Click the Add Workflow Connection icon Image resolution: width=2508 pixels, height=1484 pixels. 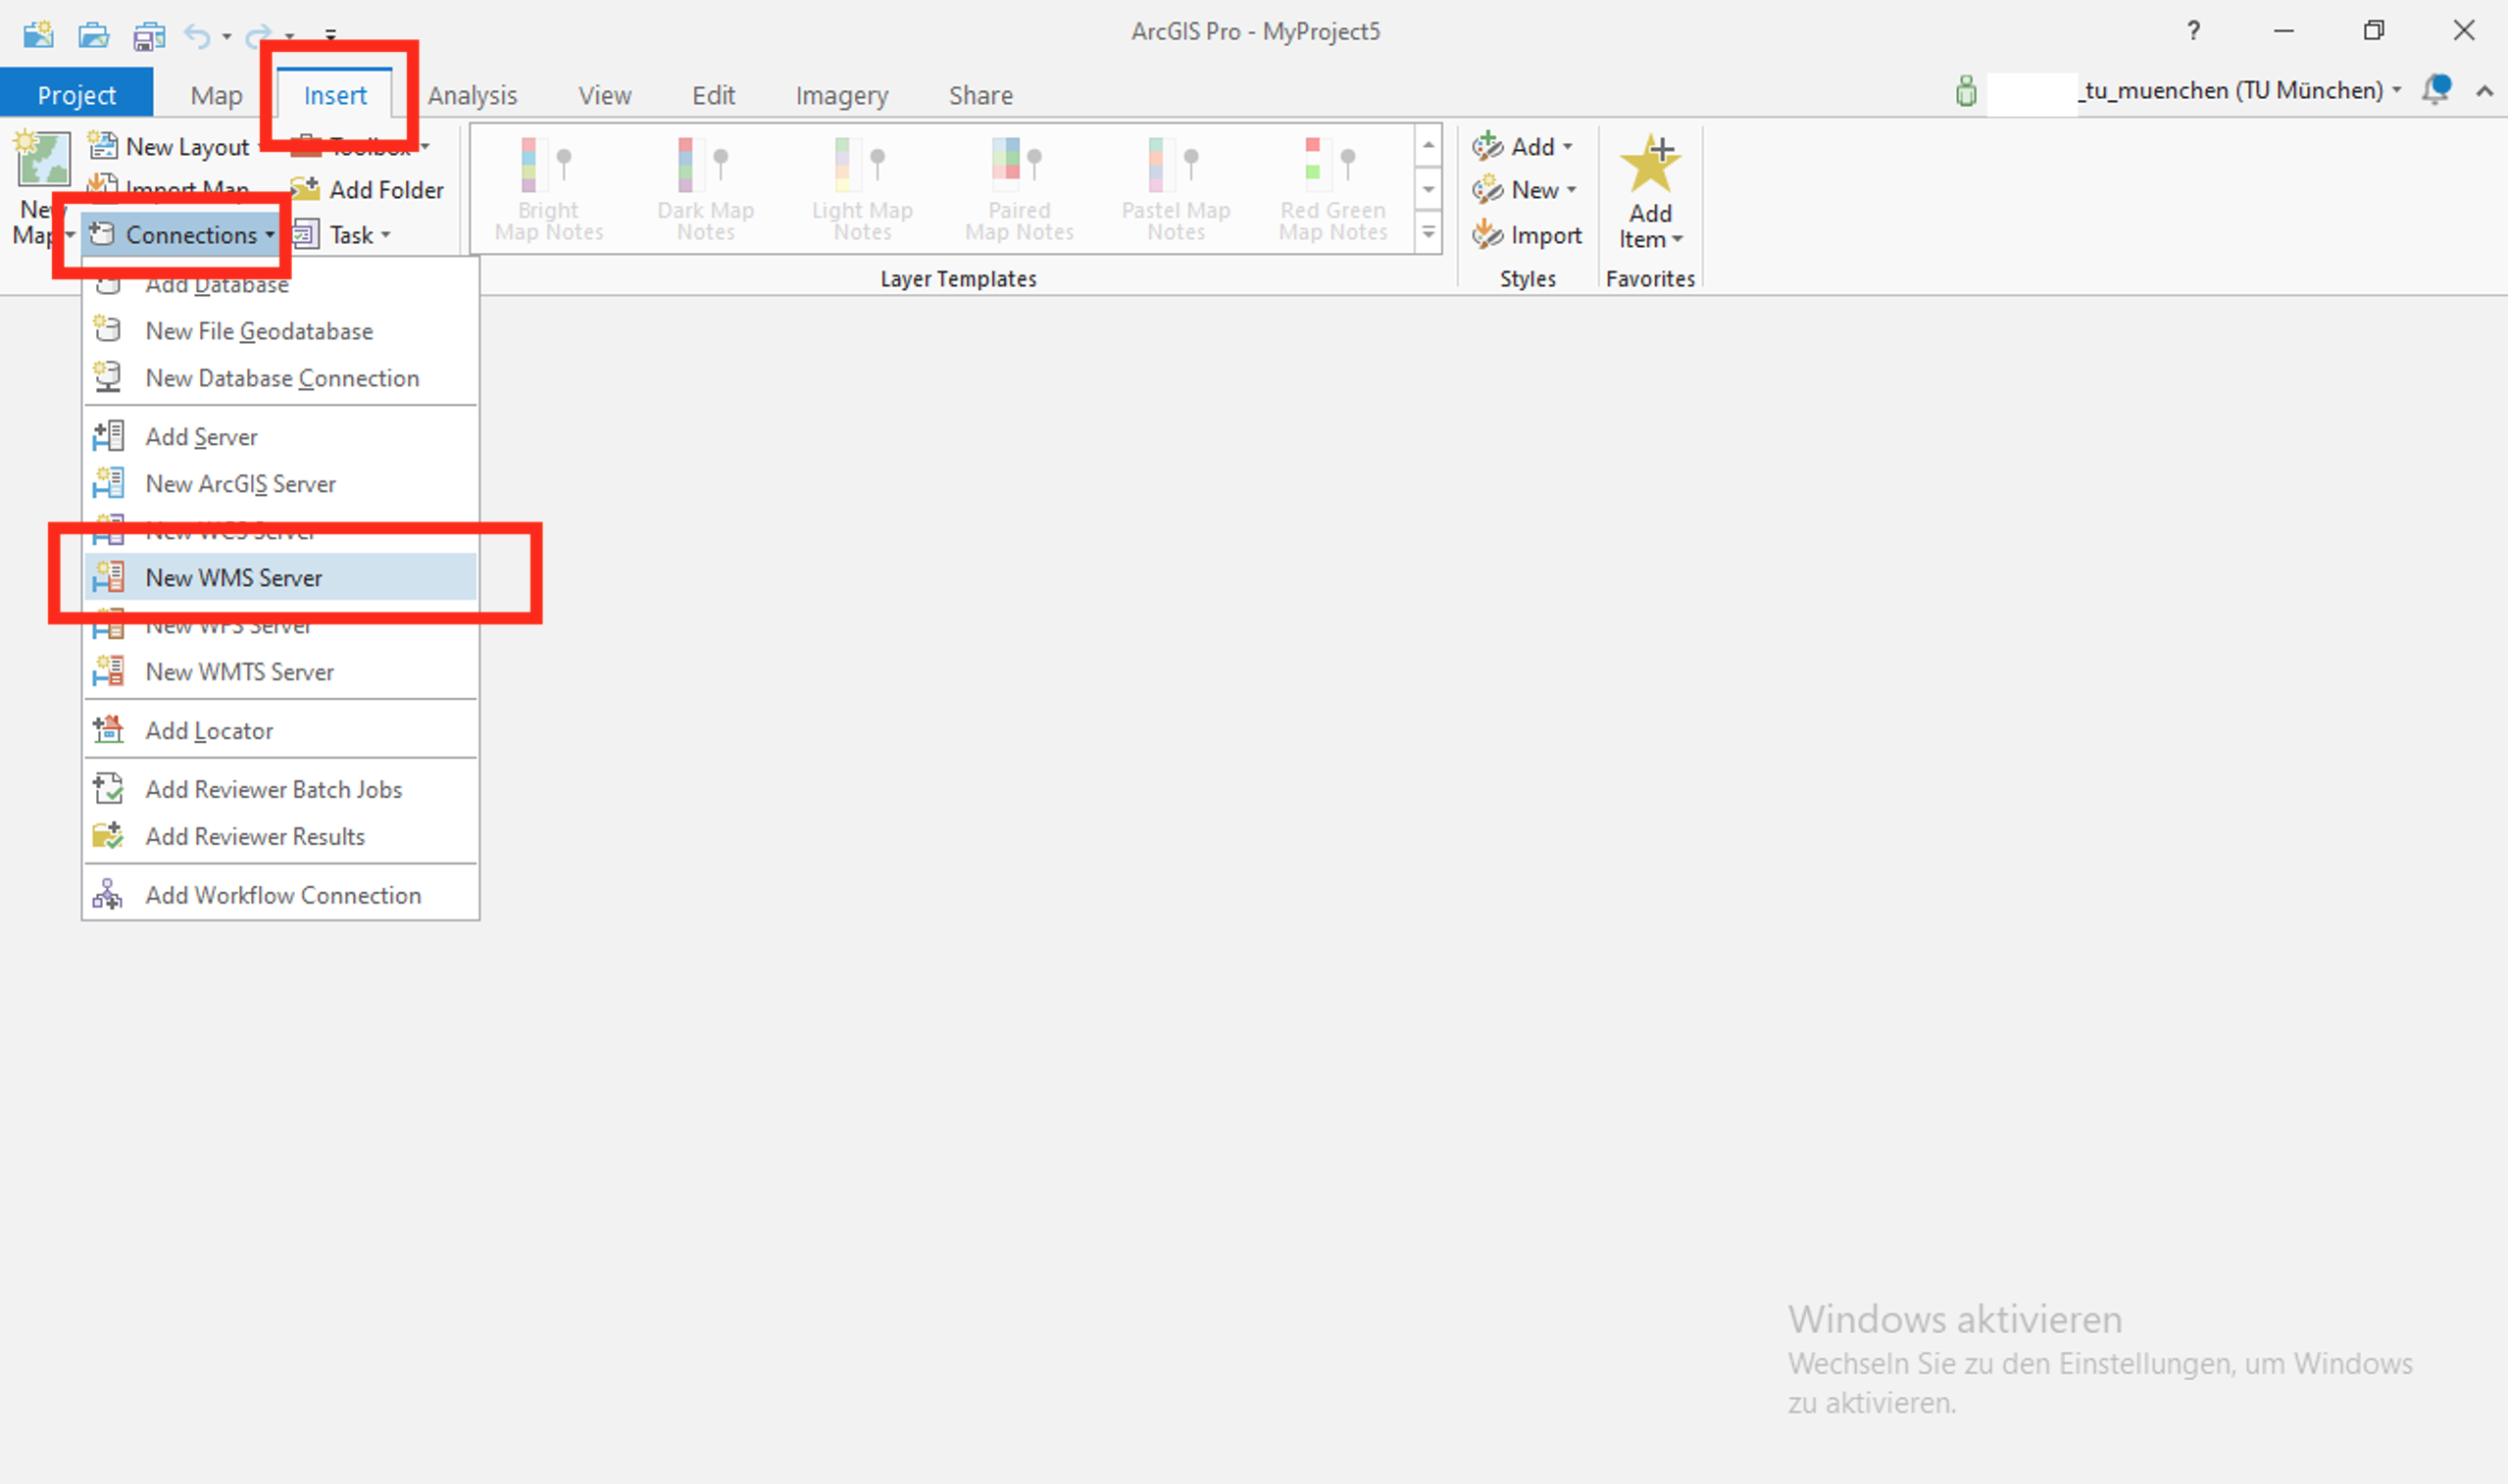click(x=108, y=894)
